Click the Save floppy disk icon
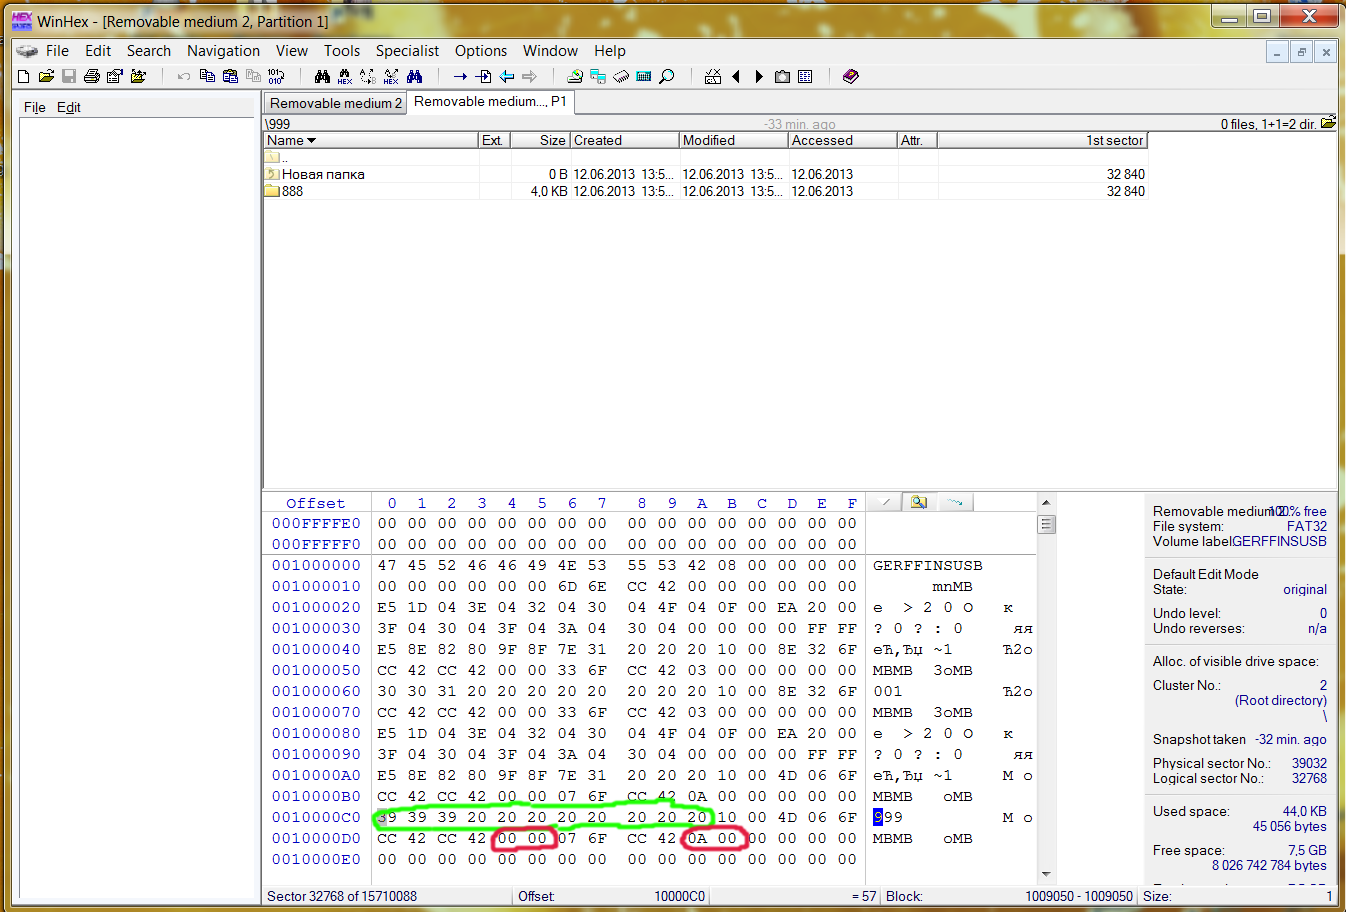The width and height of the screenshot is (1346, 912). [x=69, y=76]
